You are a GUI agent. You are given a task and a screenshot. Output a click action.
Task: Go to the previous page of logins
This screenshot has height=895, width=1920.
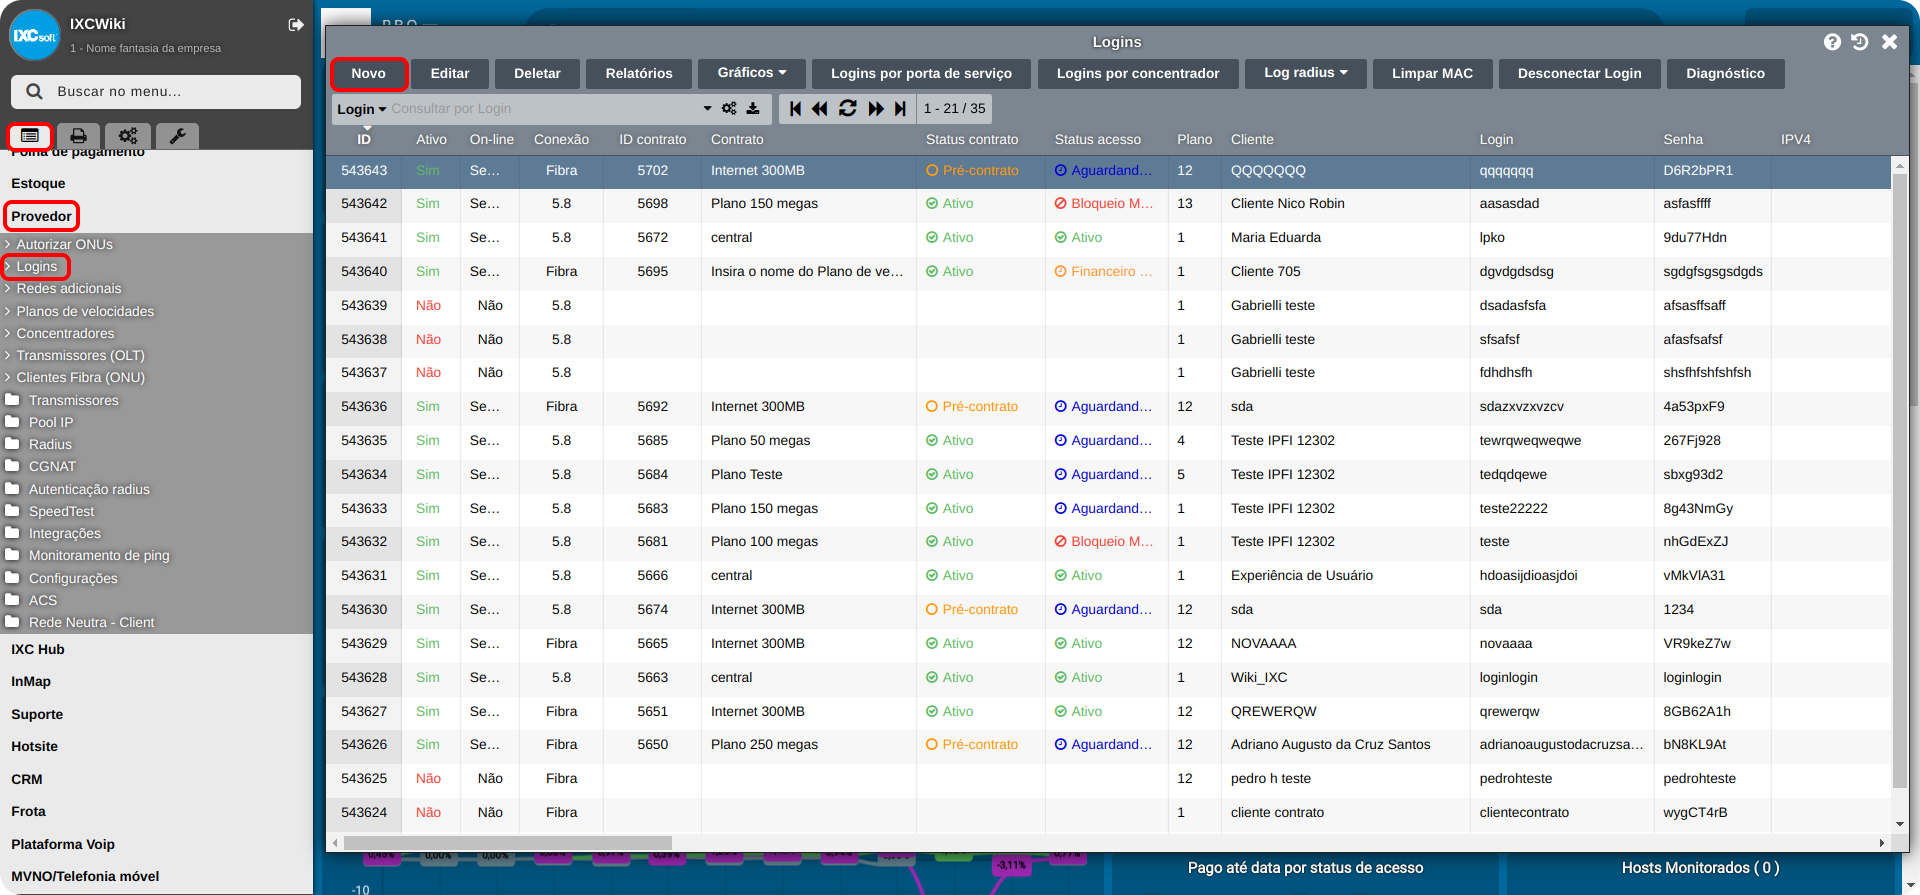point(820,109)
